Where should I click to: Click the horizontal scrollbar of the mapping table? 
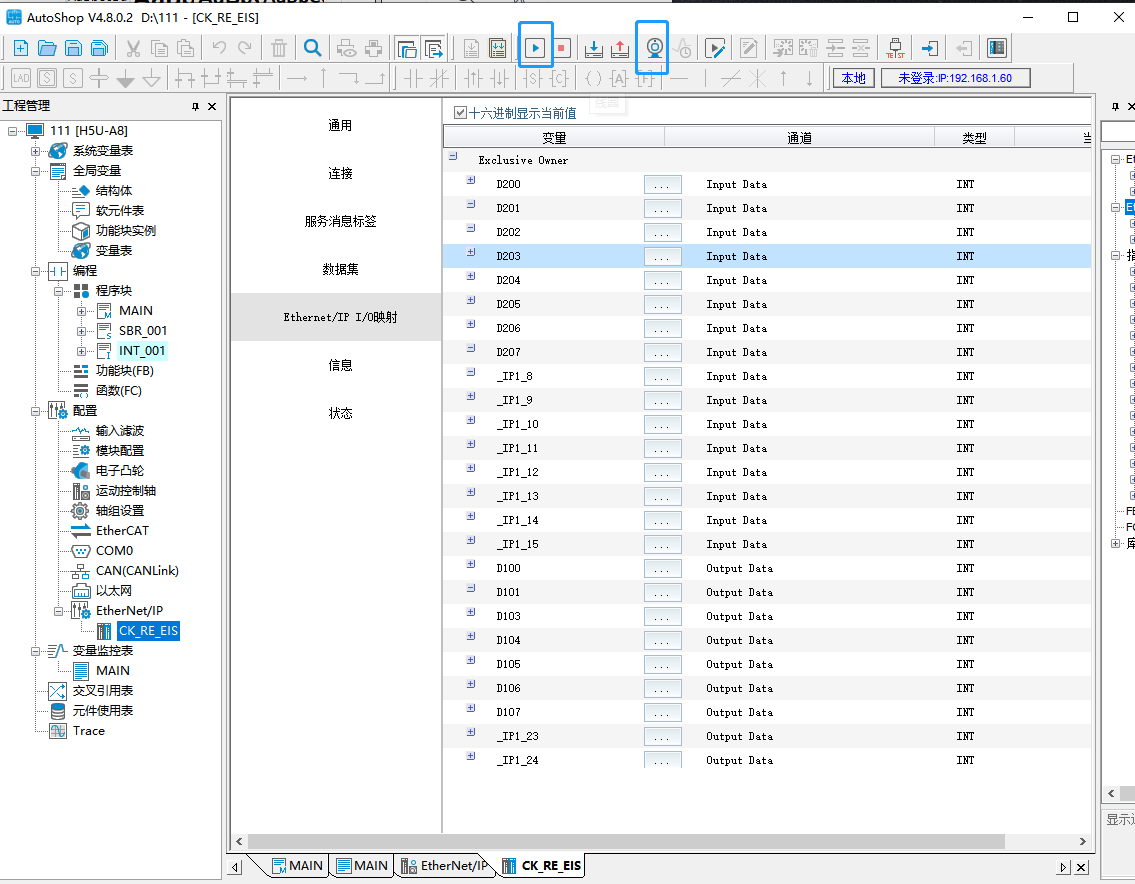626,841
